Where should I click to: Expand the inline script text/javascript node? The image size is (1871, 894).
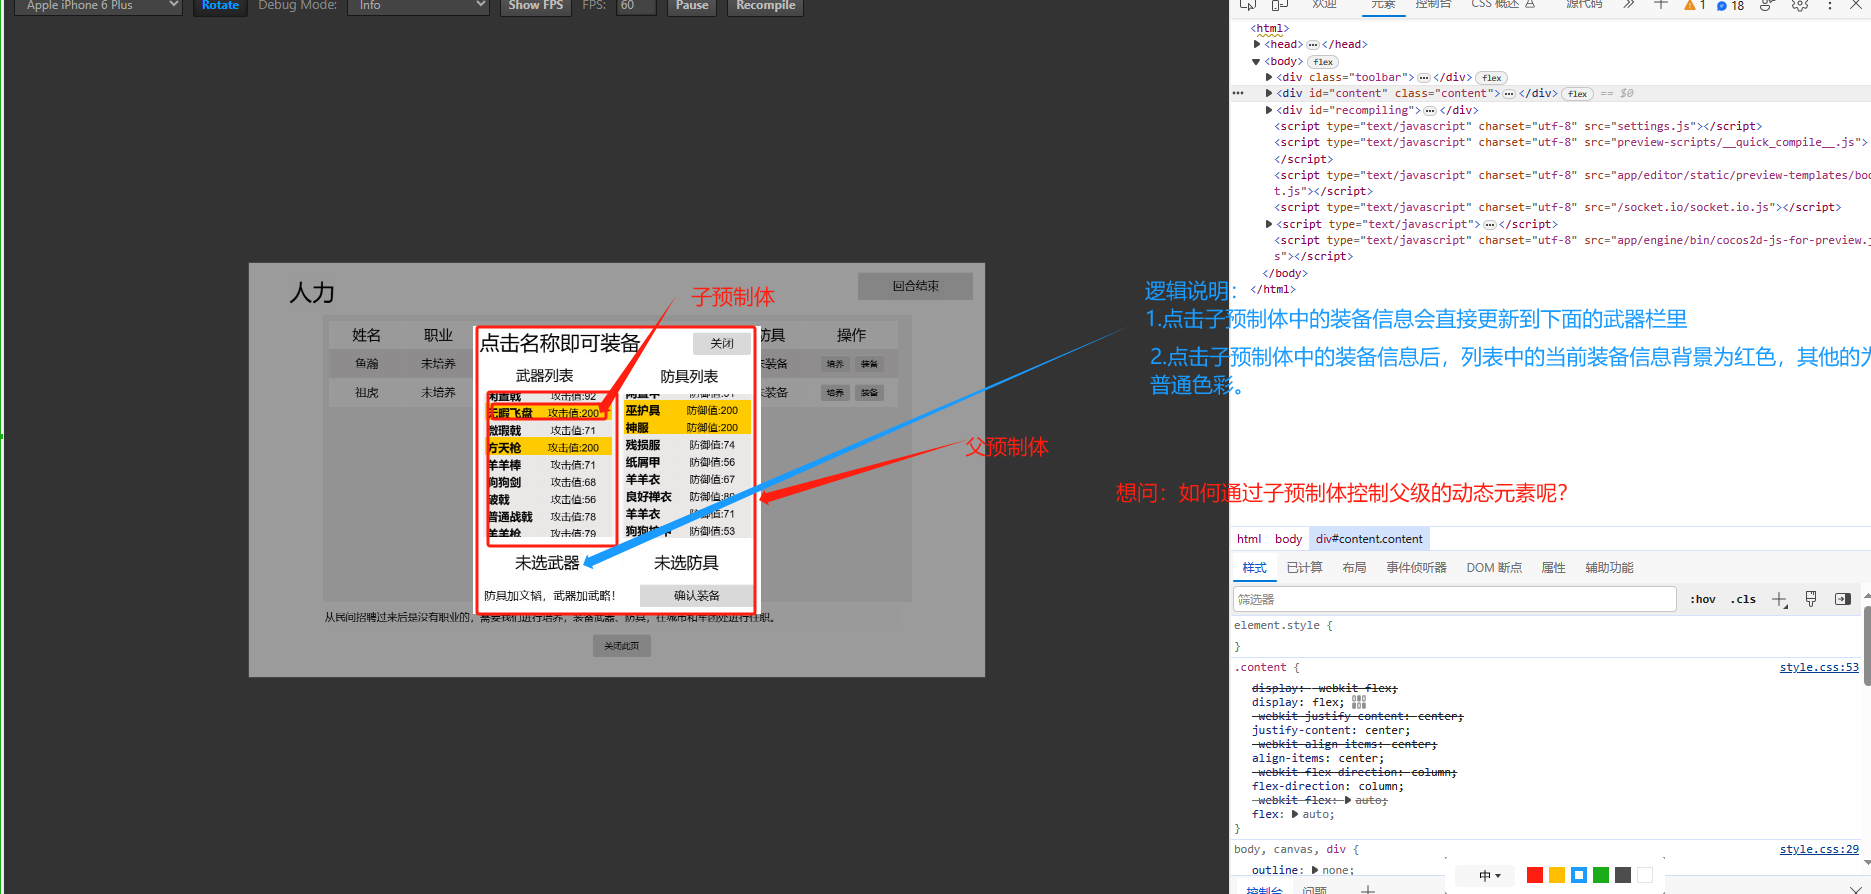pos(1269,224)
